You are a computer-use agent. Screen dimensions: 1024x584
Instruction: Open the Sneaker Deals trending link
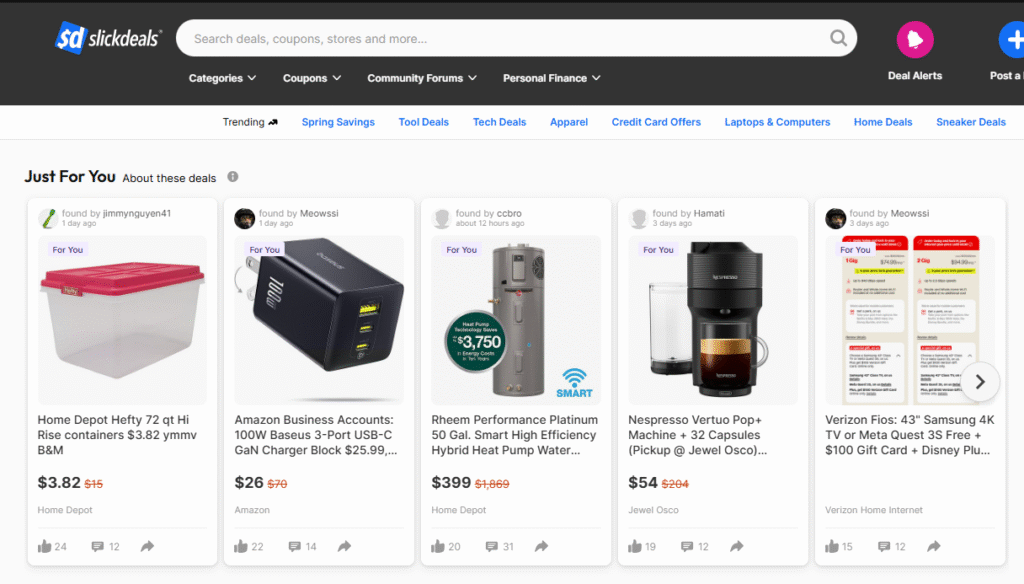[x=971, y=122]
